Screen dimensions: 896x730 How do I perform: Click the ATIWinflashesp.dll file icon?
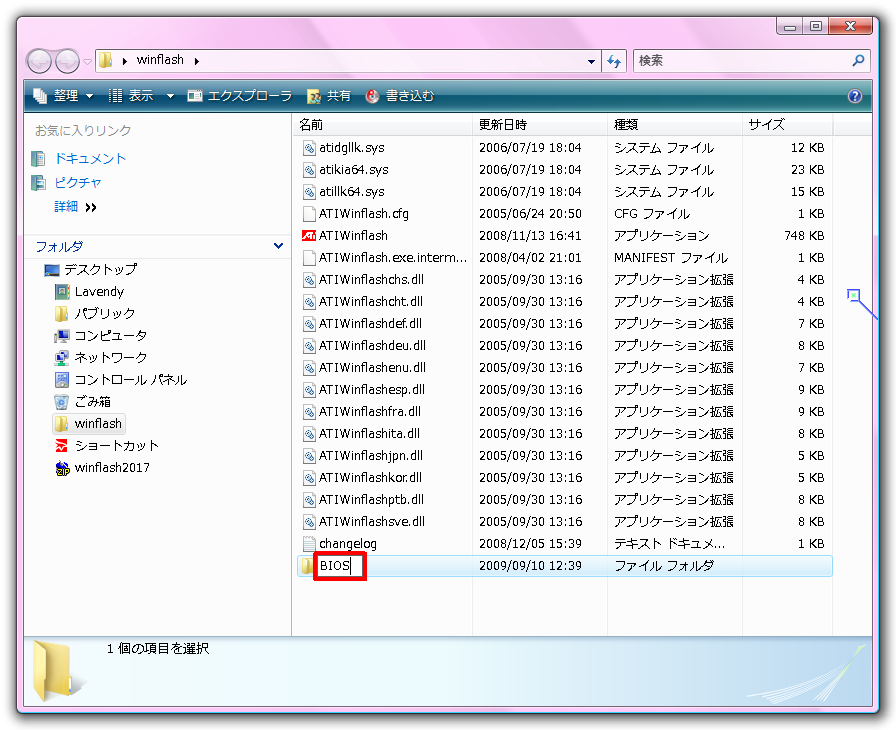point(309,390)
